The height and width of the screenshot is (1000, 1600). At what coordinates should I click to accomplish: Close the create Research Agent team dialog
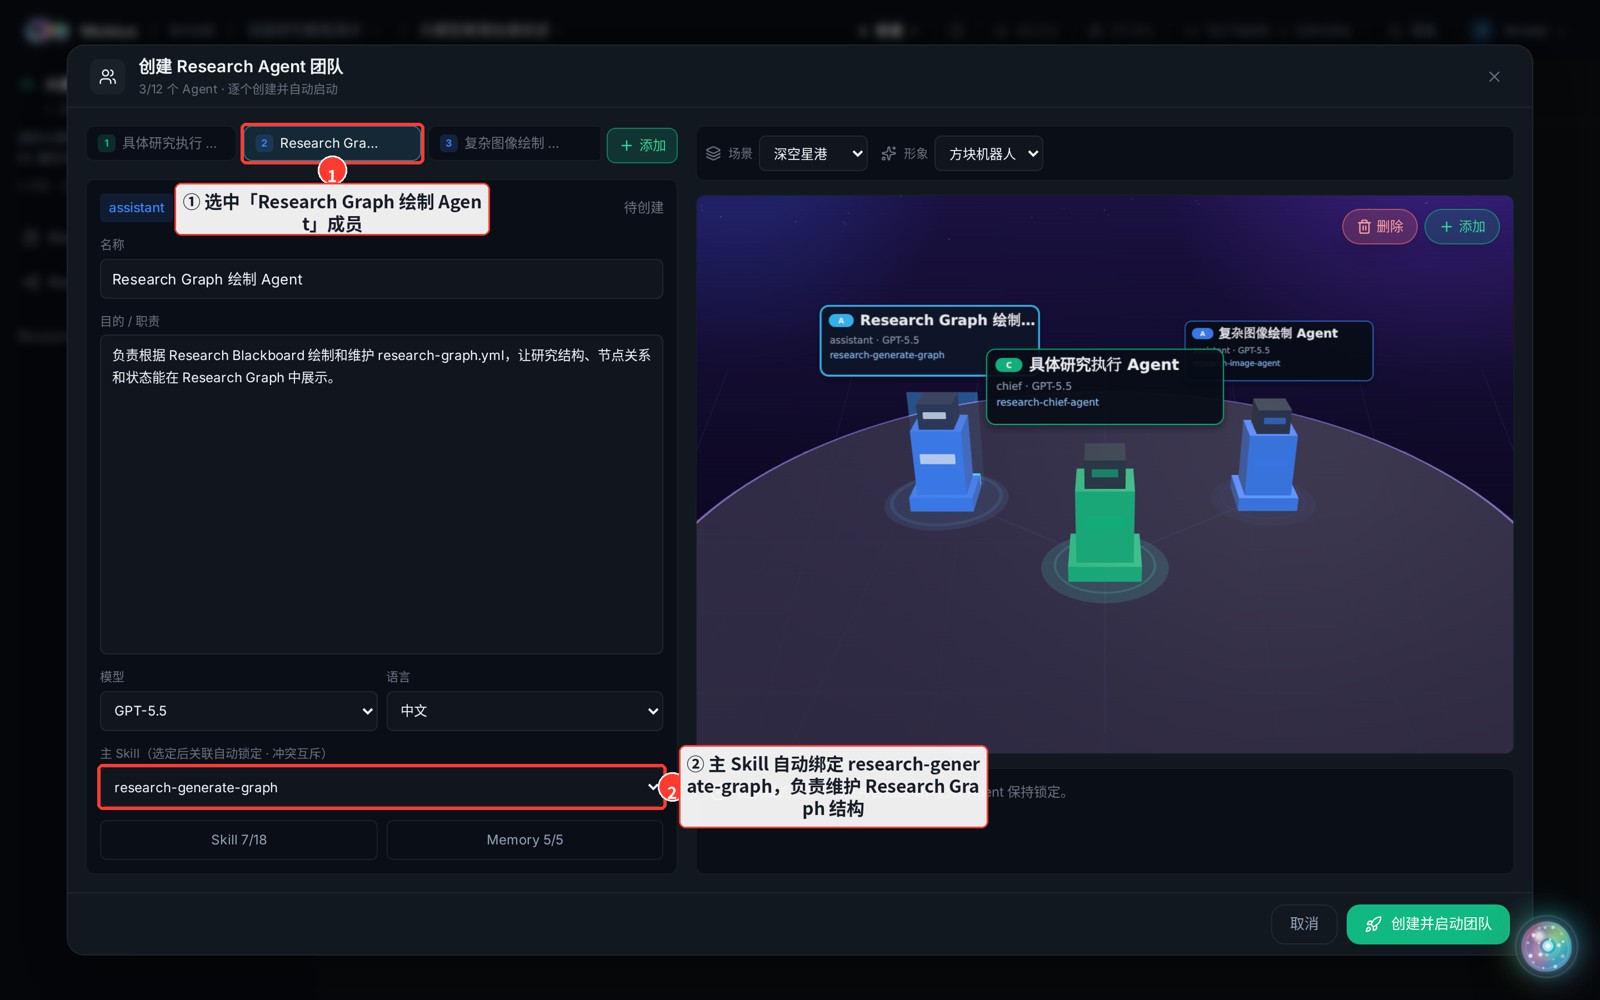pos(1494,77)
